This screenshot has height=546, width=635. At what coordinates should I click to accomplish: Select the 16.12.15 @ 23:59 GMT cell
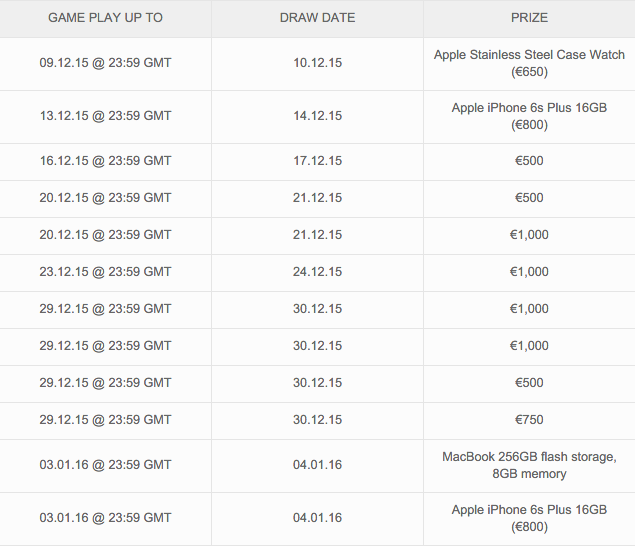(105, 161)
